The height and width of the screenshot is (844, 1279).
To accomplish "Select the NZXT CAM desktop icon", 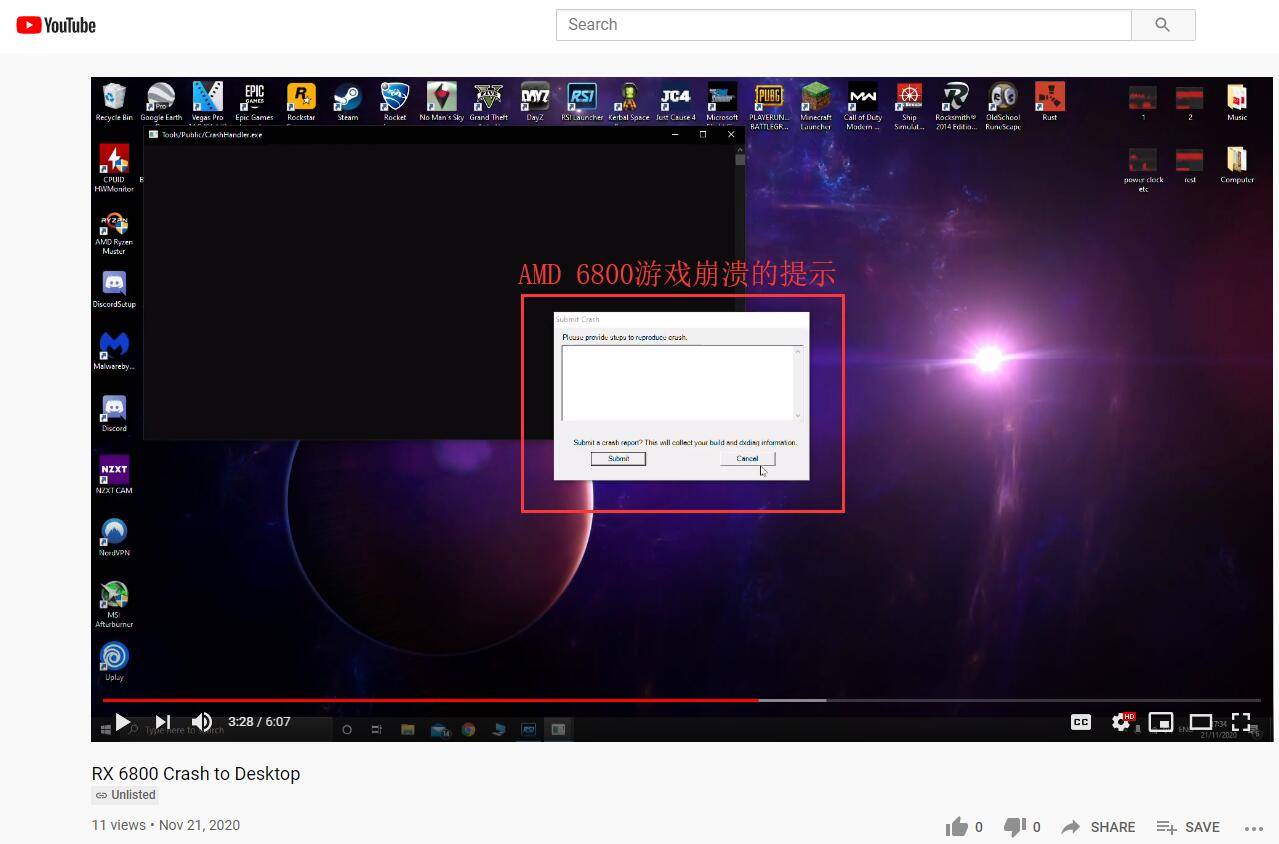I will point(114,475).
